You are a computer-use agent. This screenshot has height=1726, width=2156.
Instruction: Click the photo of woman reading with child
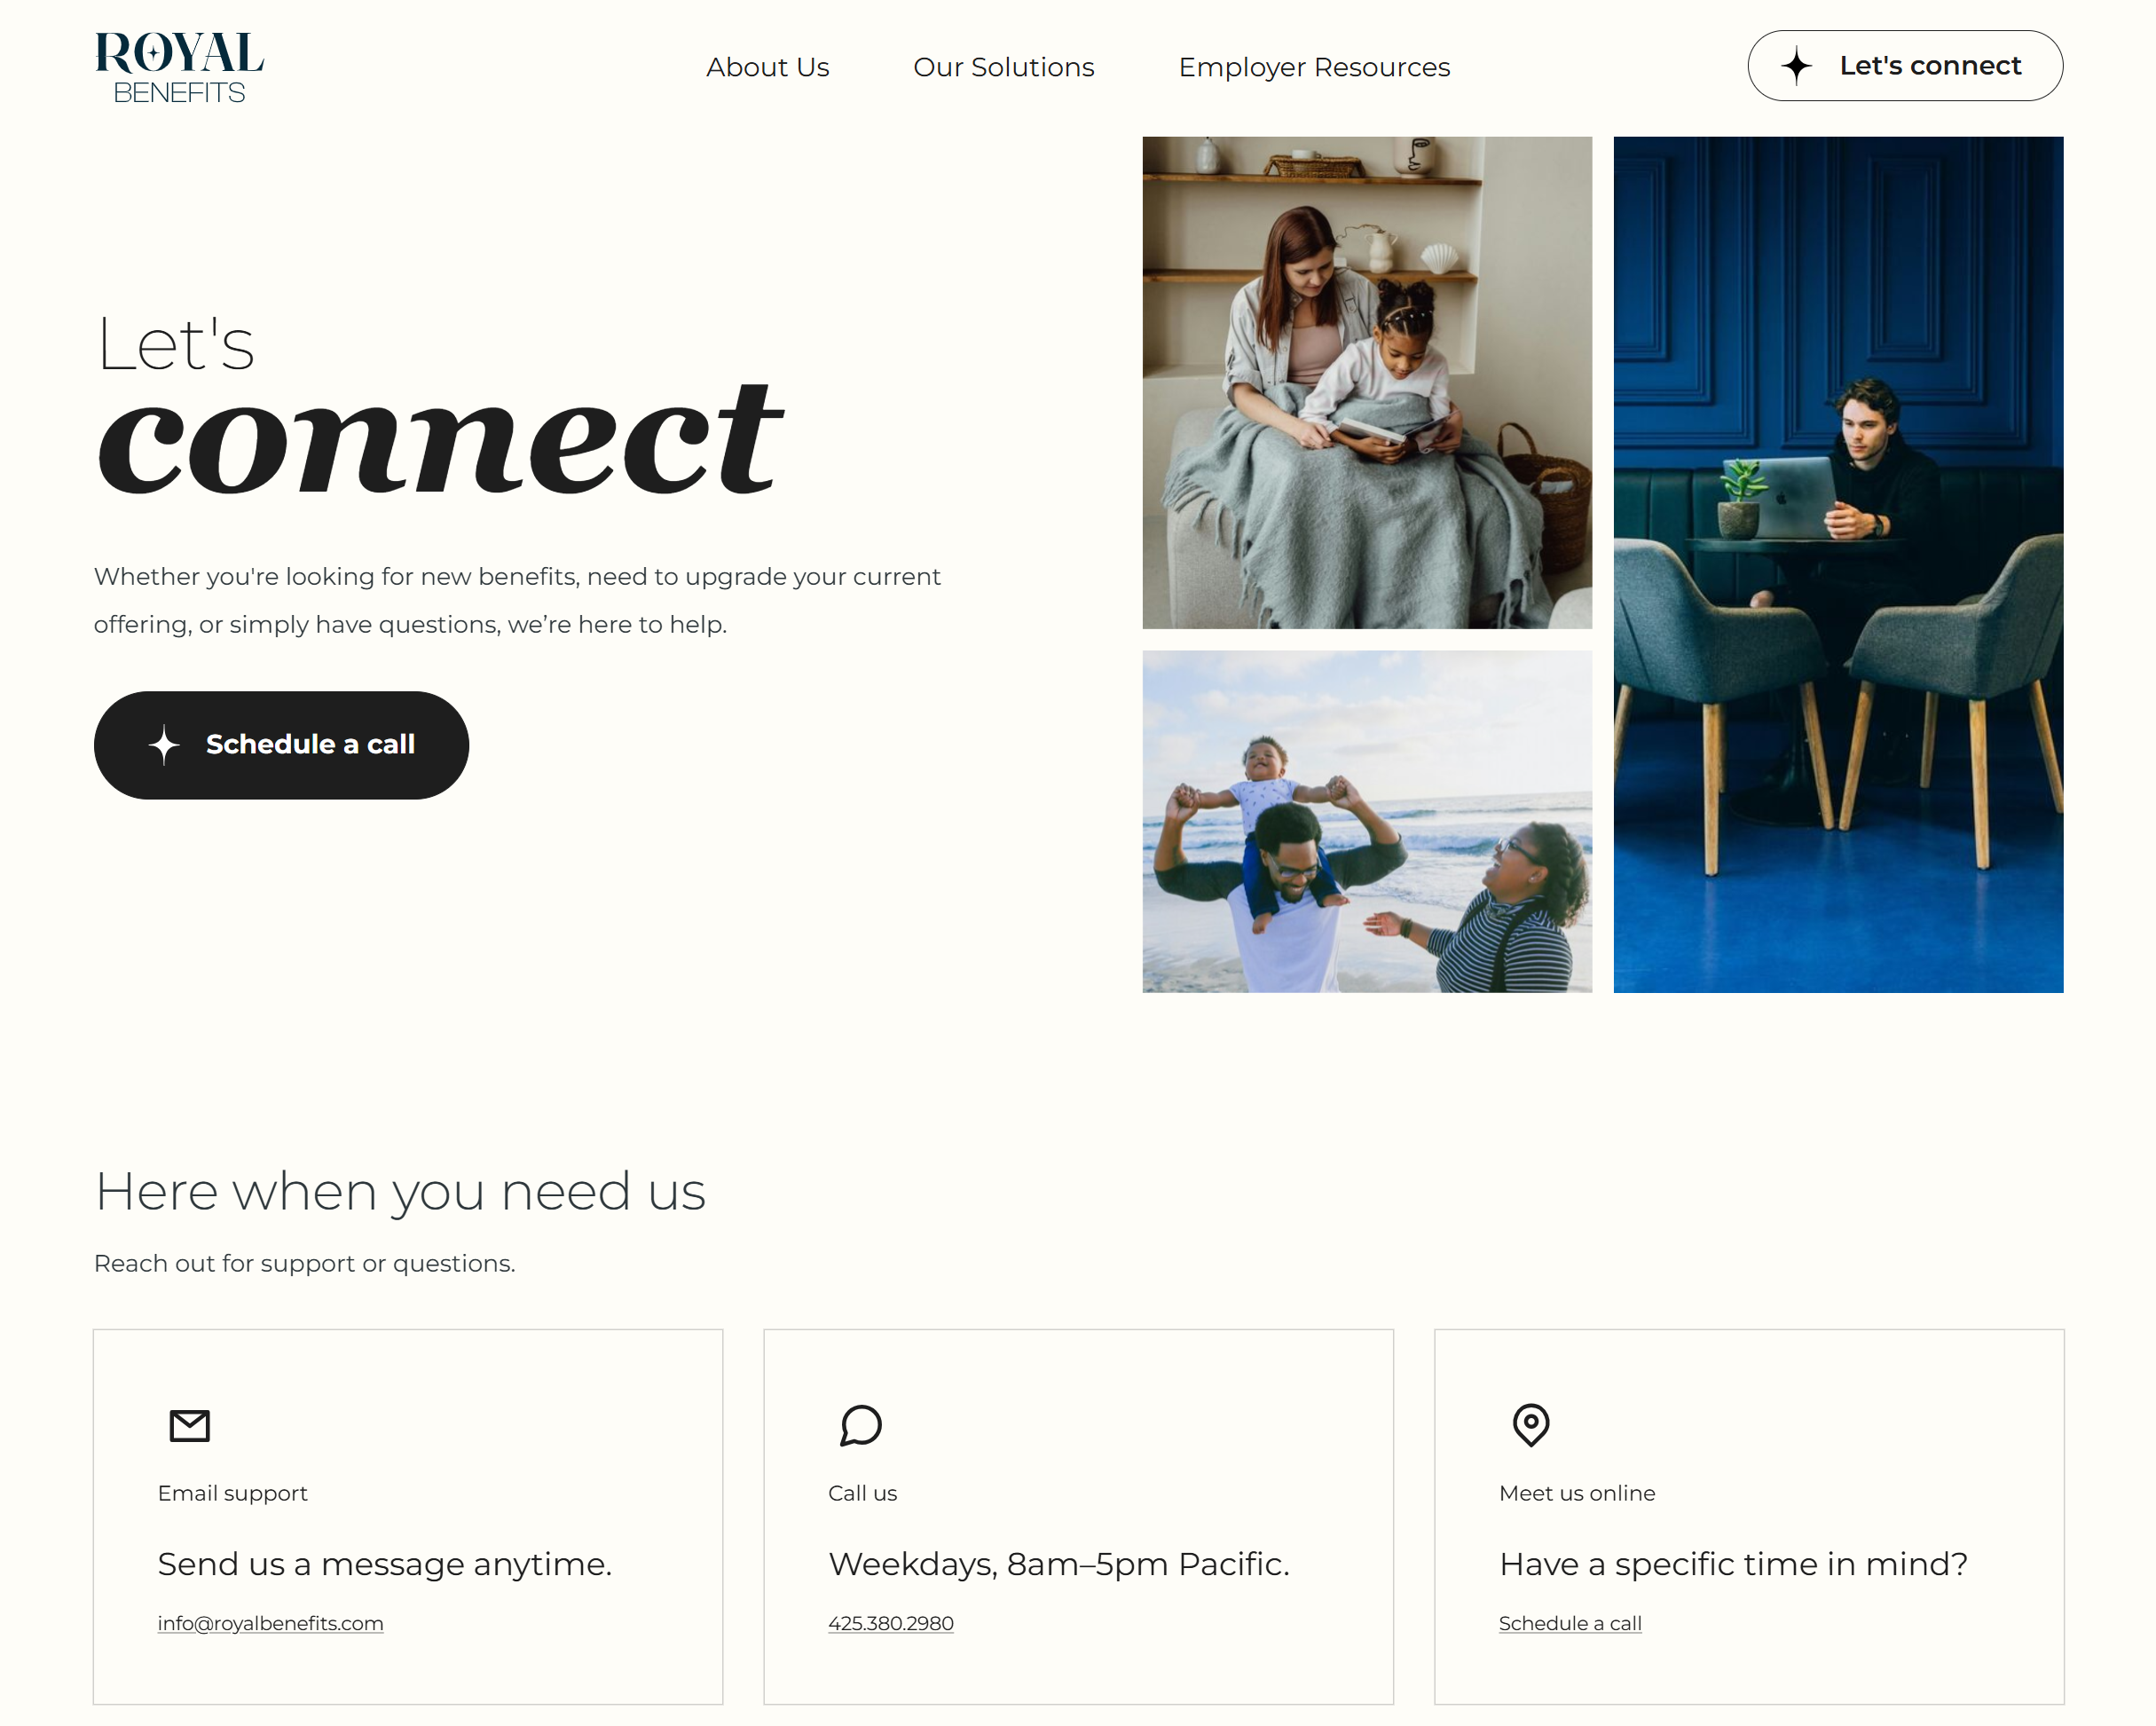click(1367, 383)
